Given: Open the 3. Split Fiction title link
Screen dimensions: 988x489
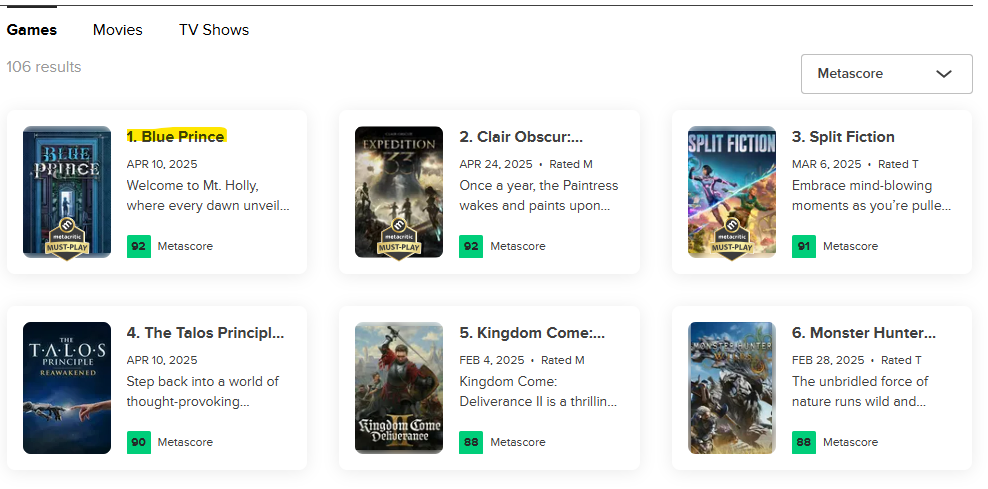Looking at the screenshot, I should click(x=843, y=137).
